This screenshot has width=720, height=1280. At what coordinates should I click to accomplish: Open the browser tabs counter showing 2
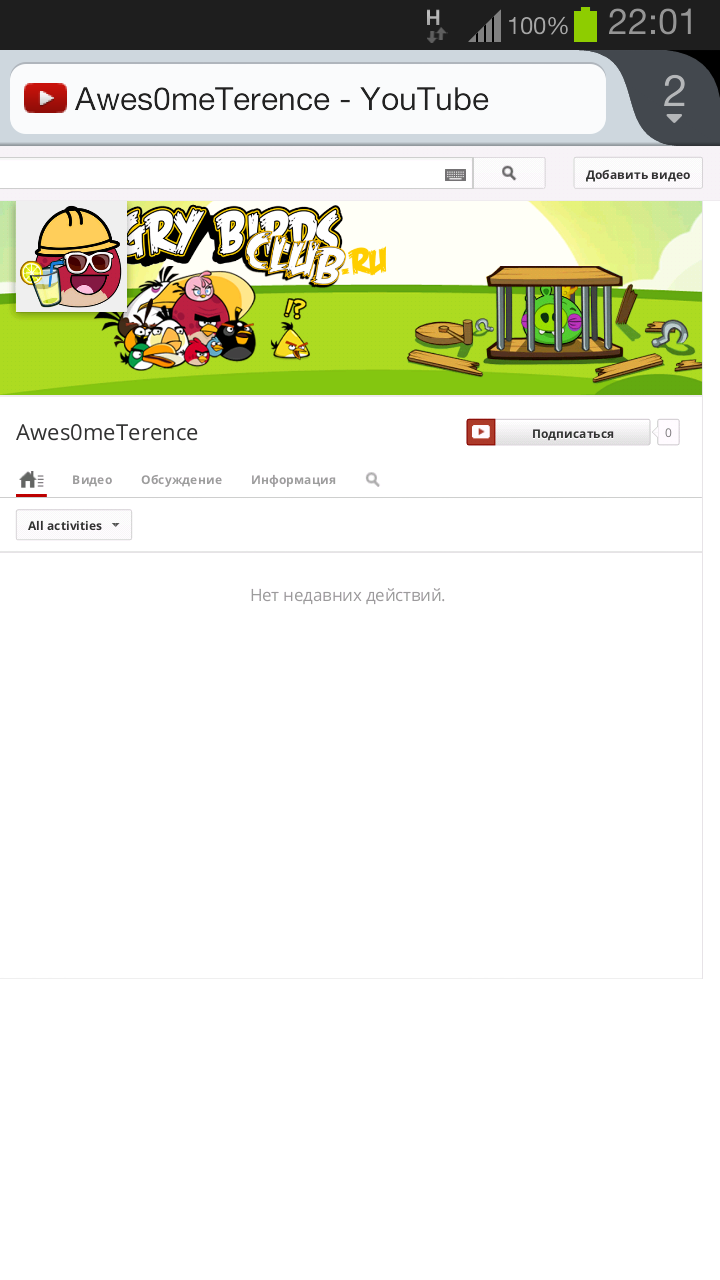(674, 98)
